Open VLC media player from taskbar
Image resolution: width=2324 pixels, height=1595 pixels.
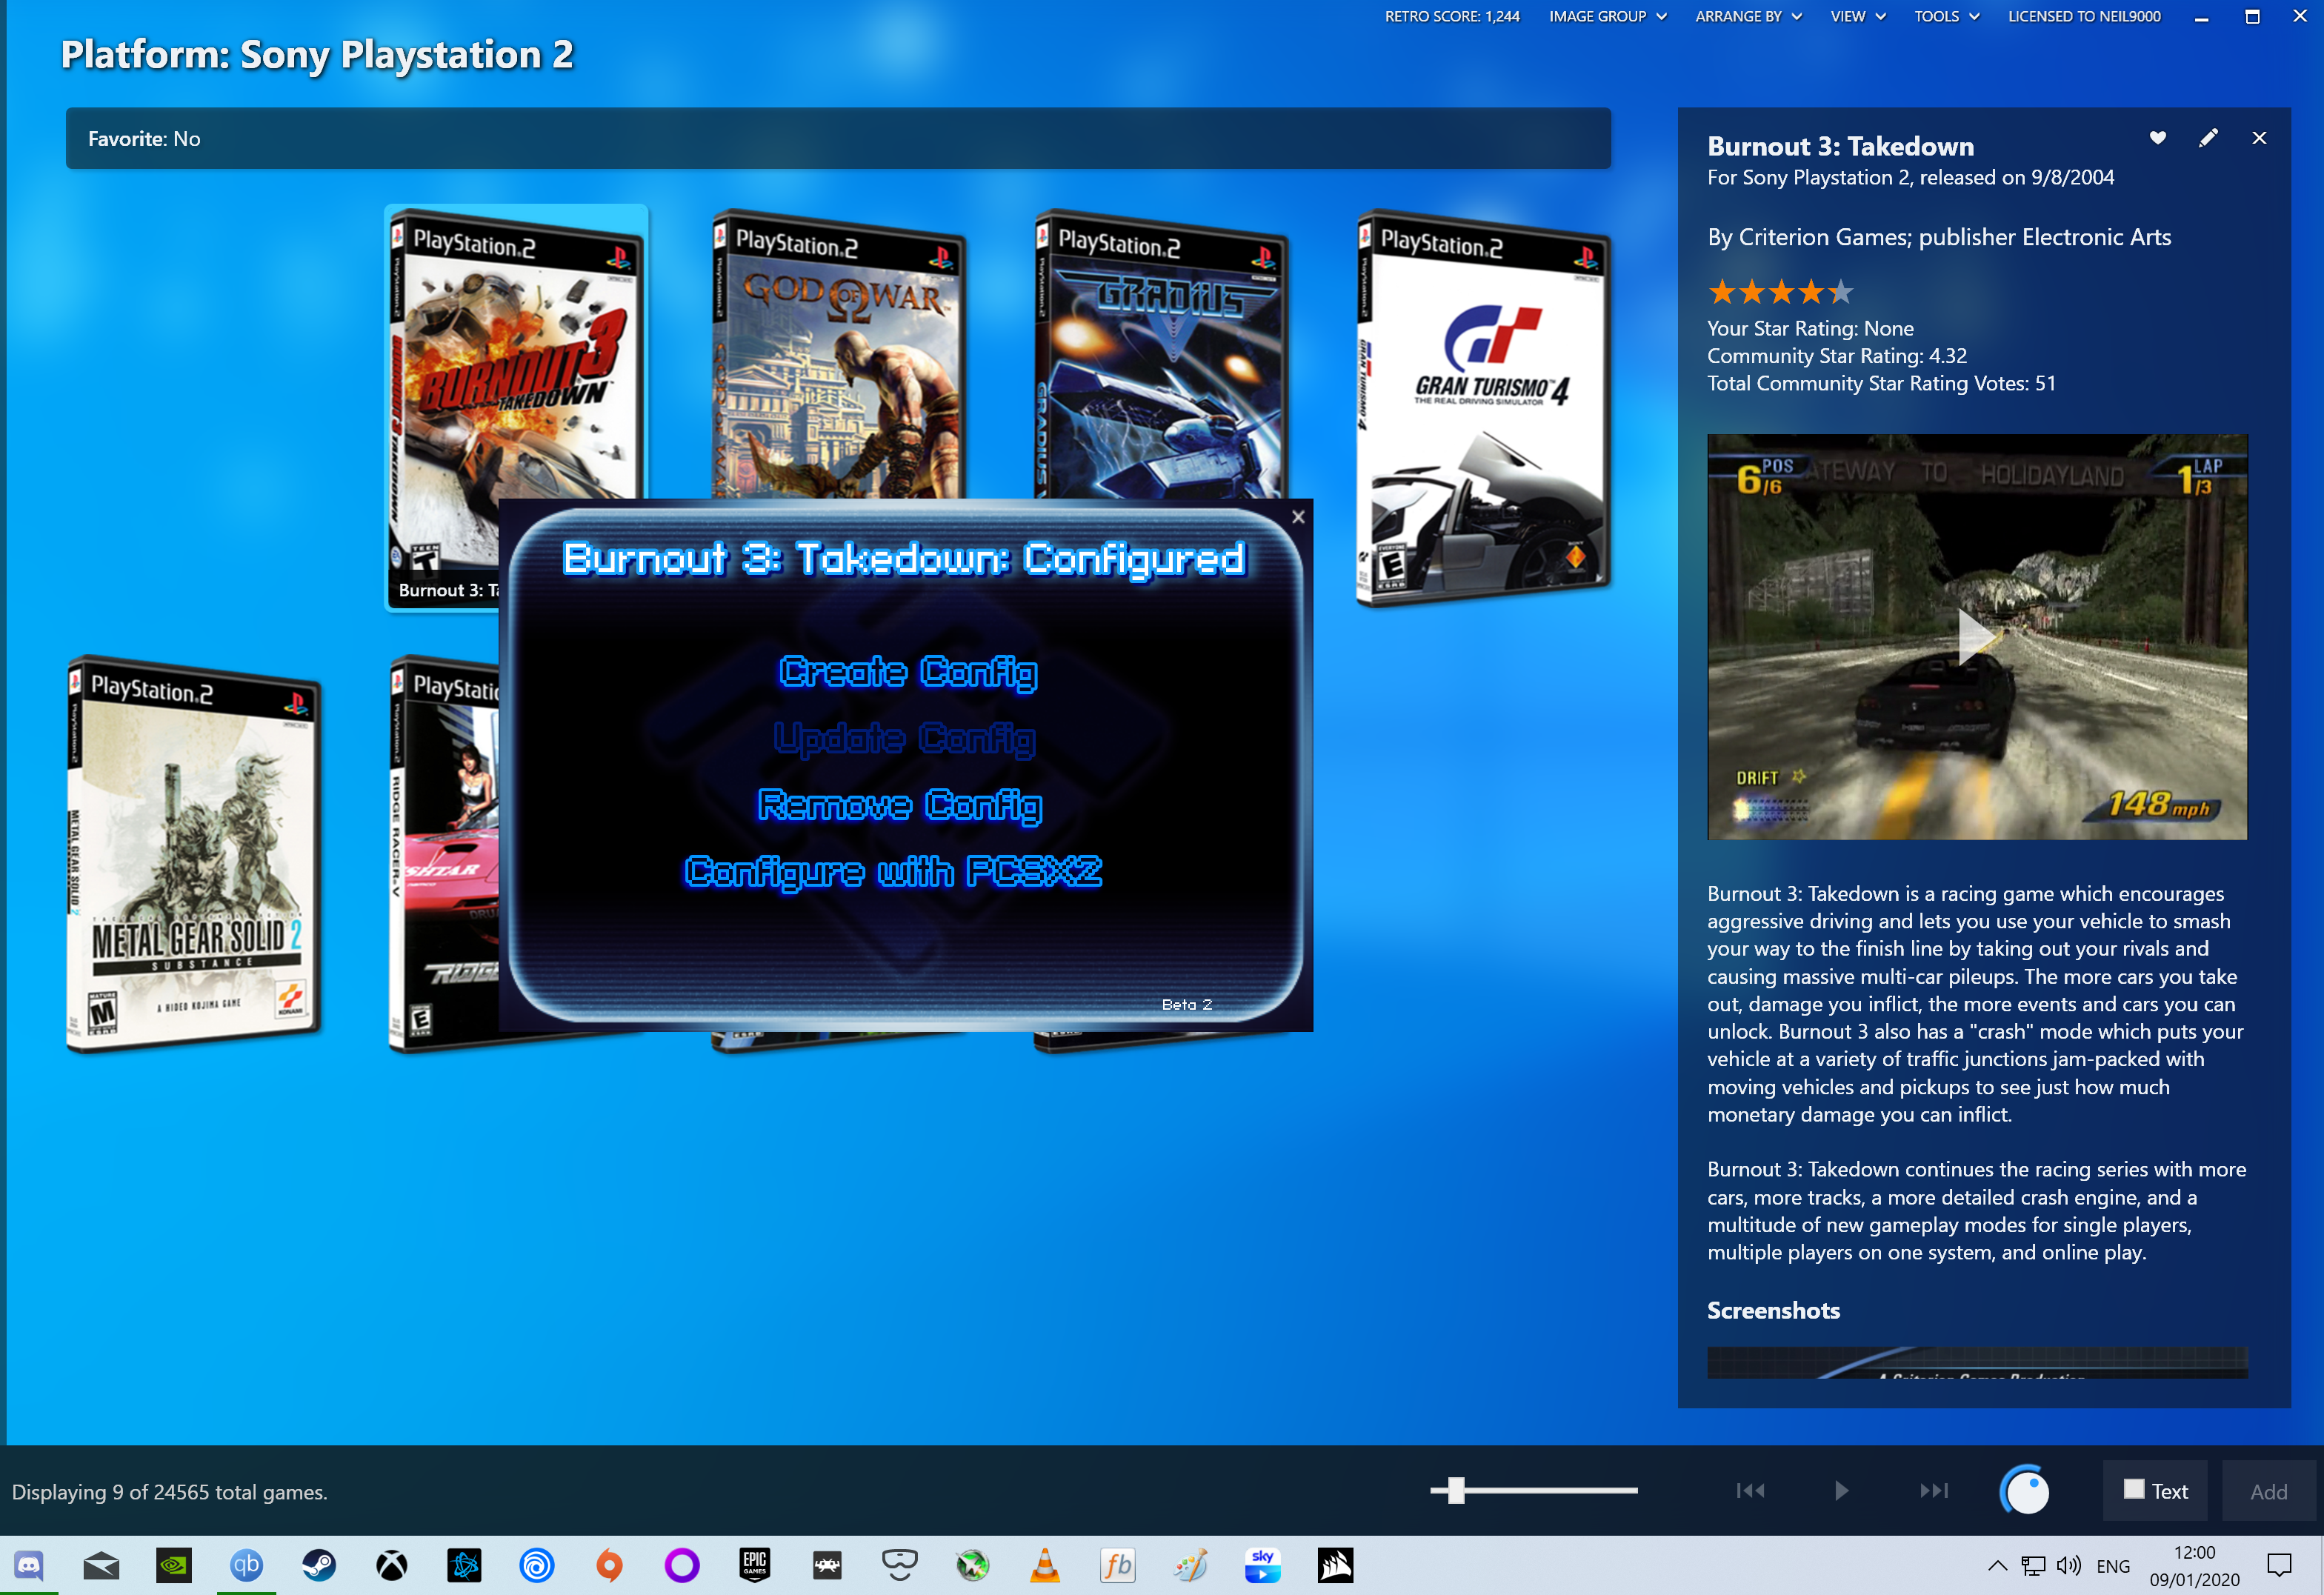click(1045, 1565)
